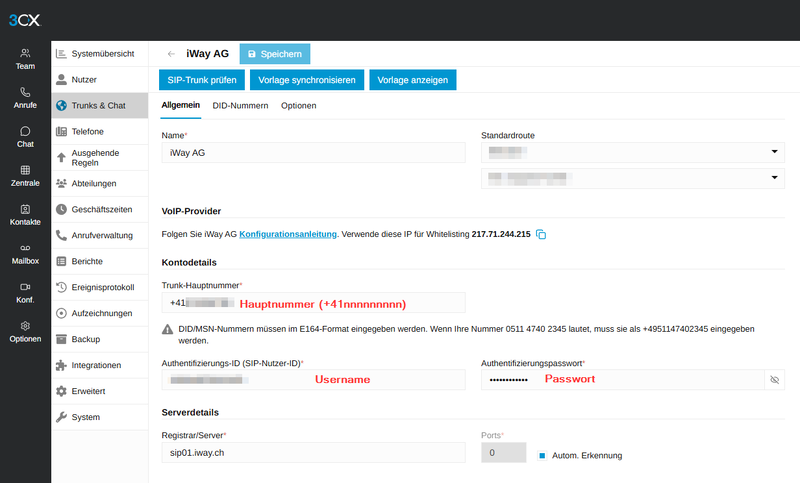Switch to the DID-Nummern tab

[x=240, y=106]
